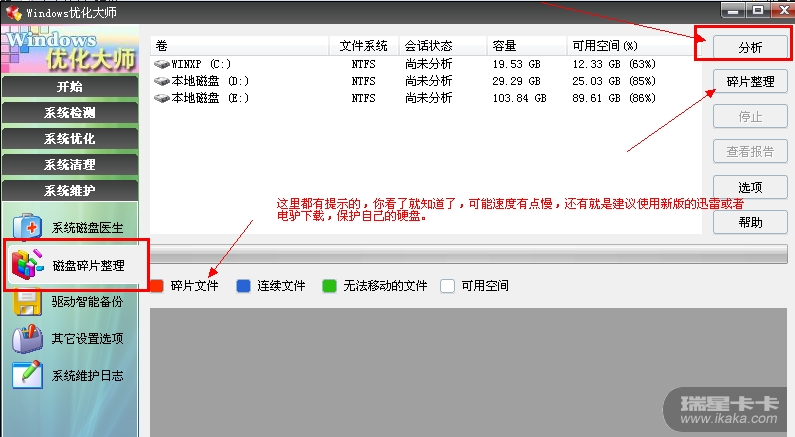Open the 系统清理 section
This screenshot has height=437, width=795.
click(70, 164)
